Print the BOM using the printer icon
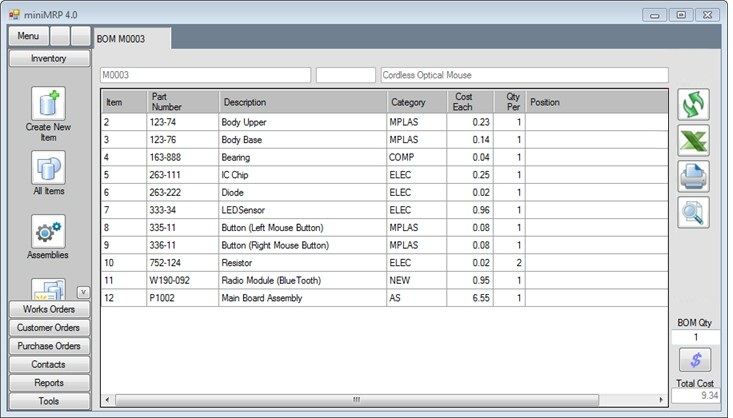This screenshot has height=418, width=733. (x=693, y=177)
